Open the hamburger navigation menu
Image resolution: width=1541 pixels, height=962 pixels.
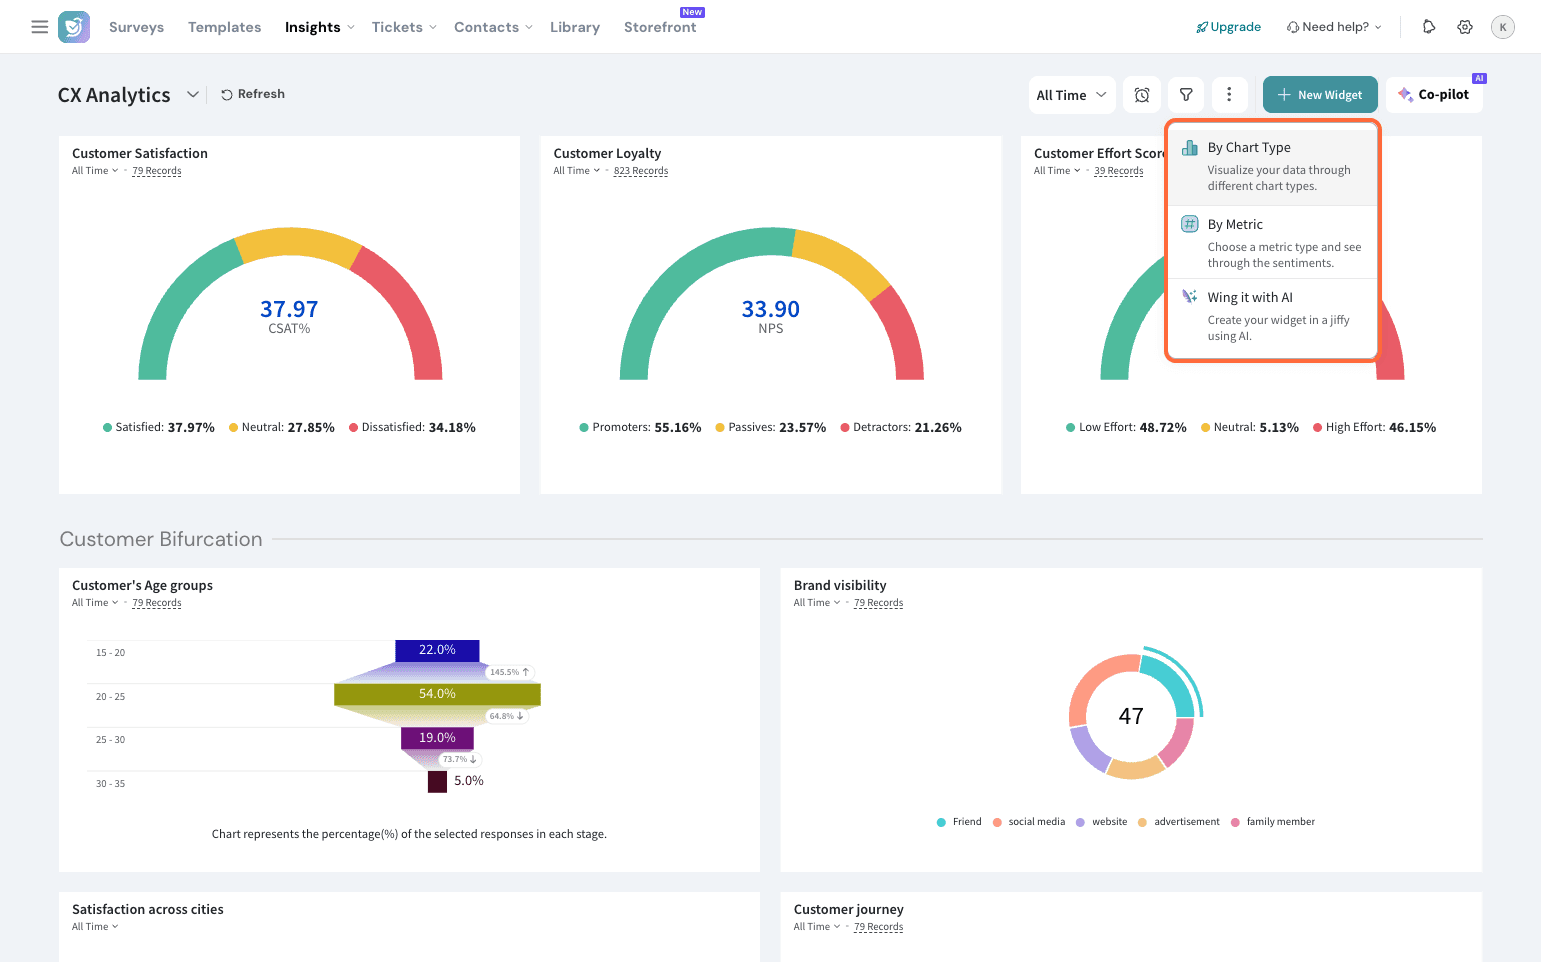(x=39, y=27)
